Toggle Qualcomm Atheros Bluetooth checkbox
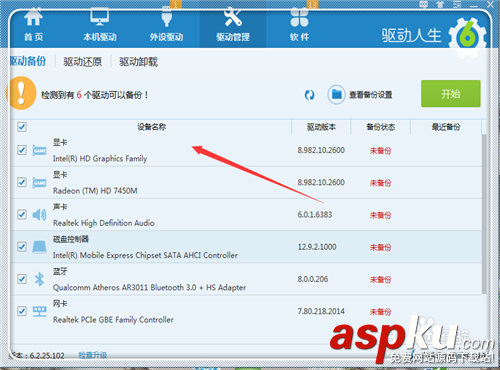The image size is (500, 370). [22, 279]
